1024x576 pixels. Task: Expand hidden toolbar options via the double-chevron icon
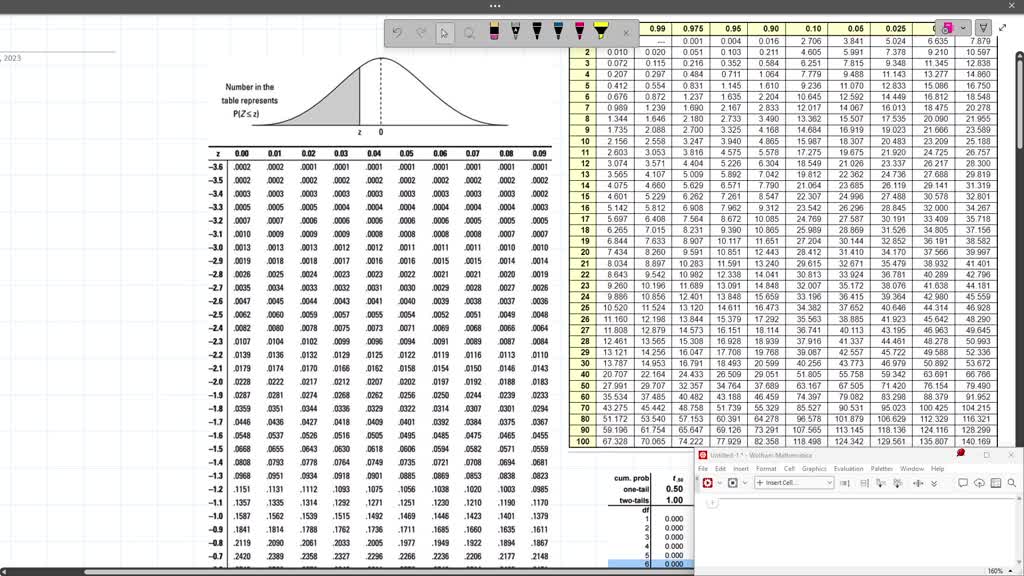(934, 484)
